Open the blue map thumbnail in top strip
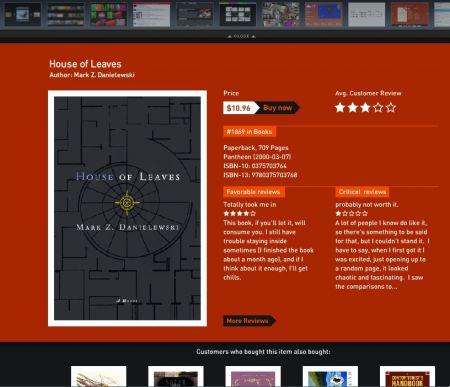 pos(324,14)
